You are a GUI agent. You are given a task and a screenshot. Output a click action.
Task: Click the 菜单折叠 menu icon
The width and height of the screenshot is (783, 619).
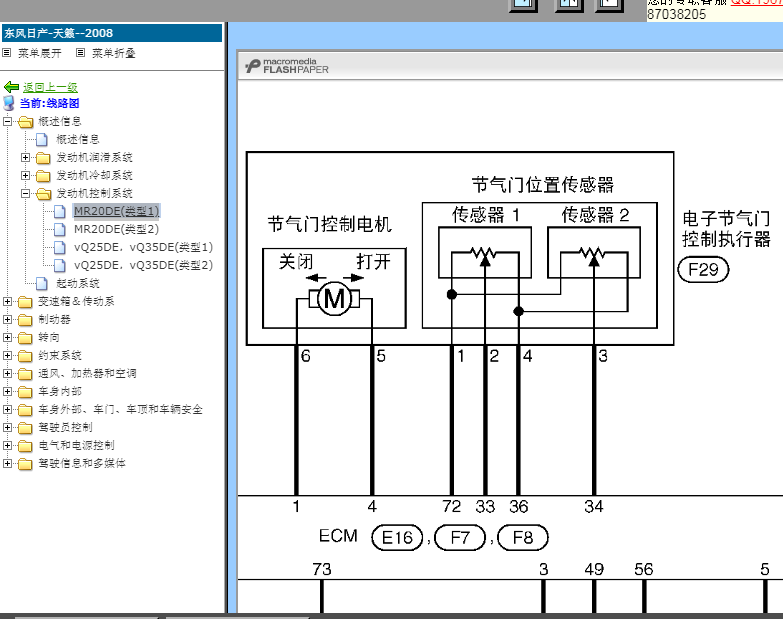tap(80, 52)
